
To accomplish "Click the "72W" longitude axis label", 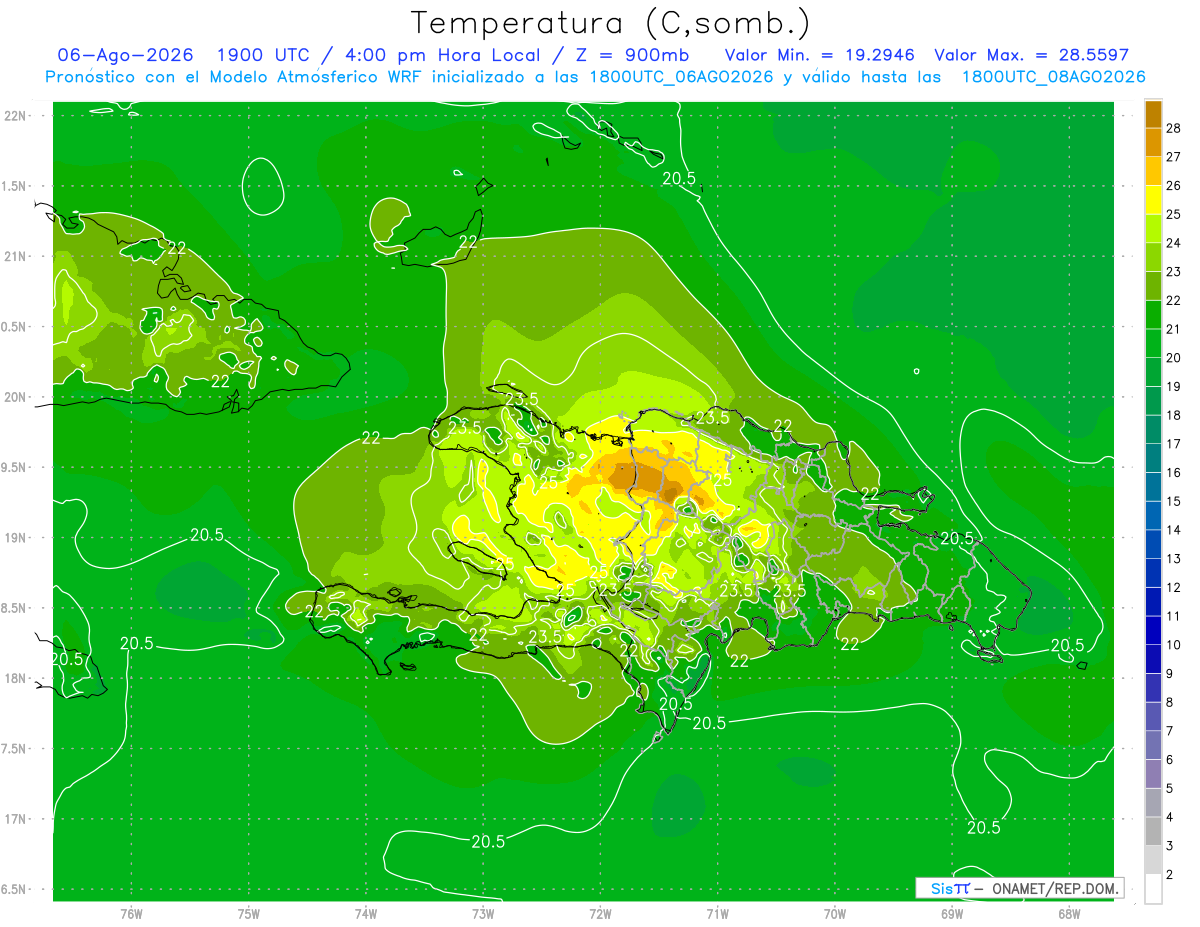I will tap(600, 913).
